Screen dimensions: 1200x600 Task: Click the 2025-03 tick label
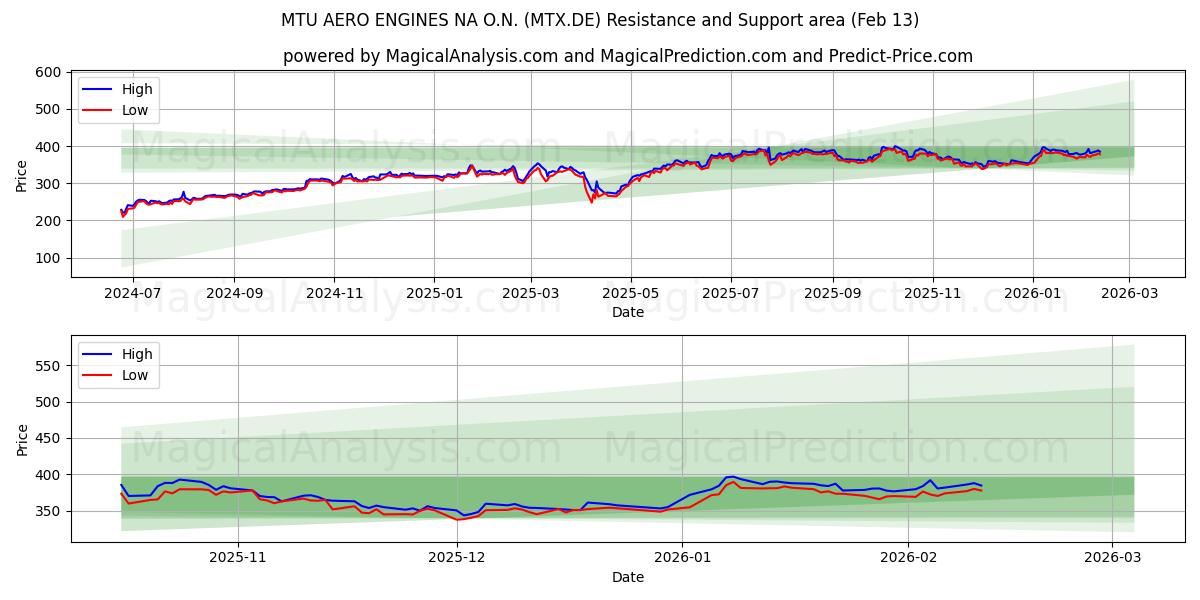pyautogui.click(x=531, y=295)
